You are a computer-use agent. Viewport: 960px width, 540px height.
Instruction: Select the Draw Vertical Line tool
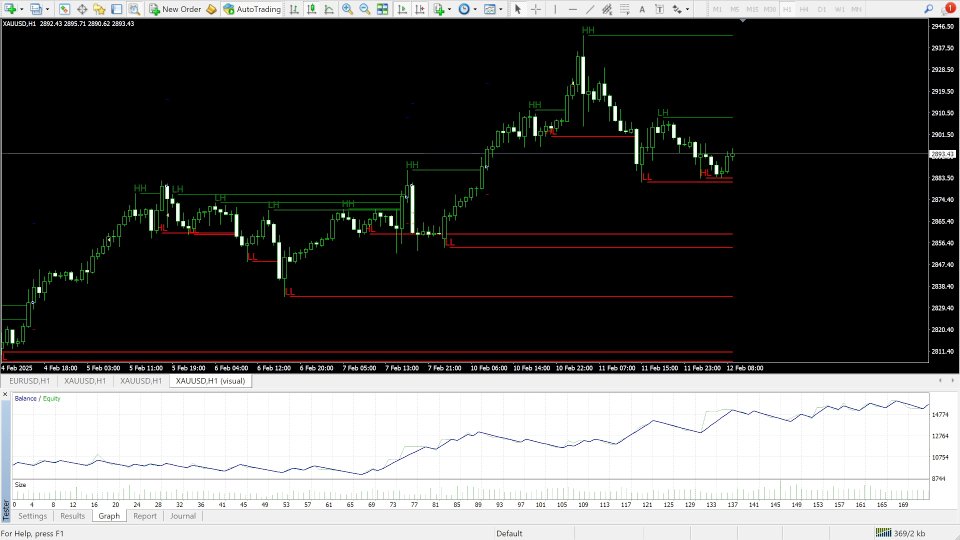point(555,9)
